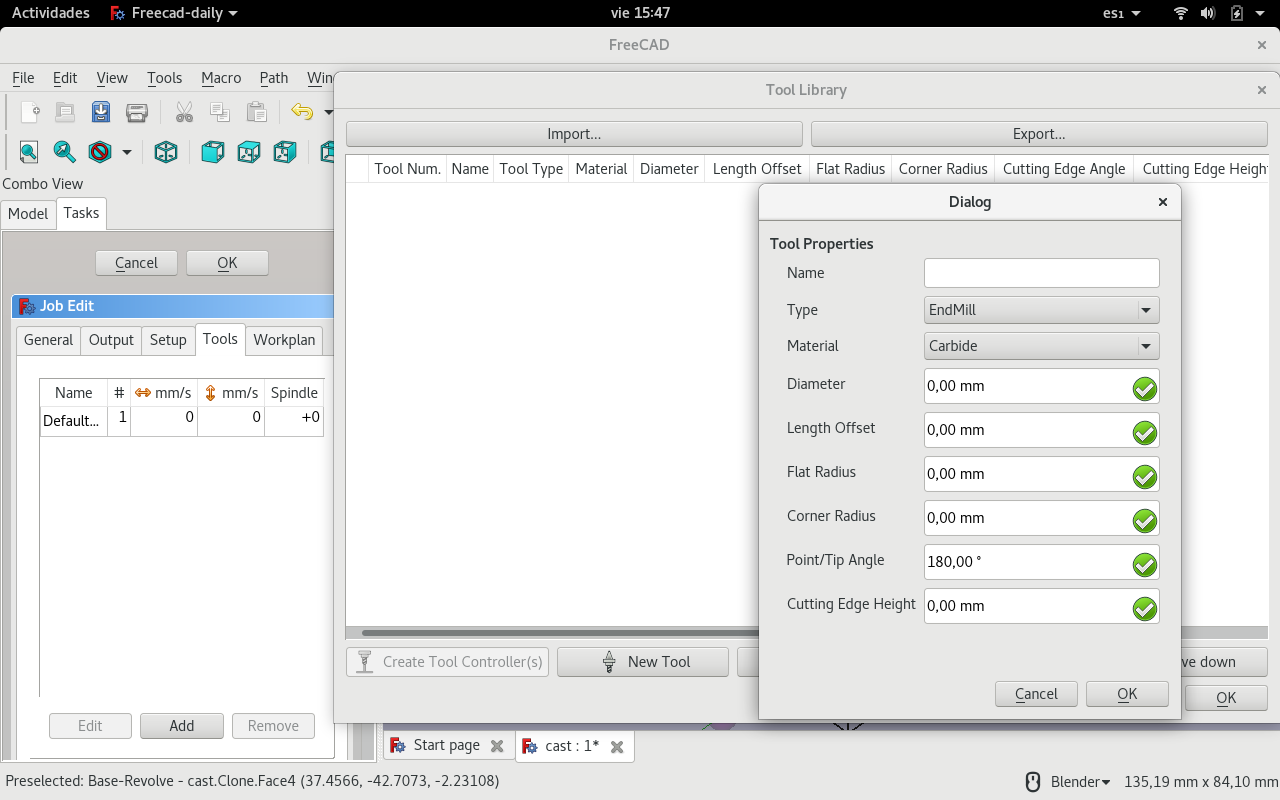Click Add in the Job Edit Tools tab
Image resolution: width=1280 pixels, height=800 pixels.
click(182, 726)
